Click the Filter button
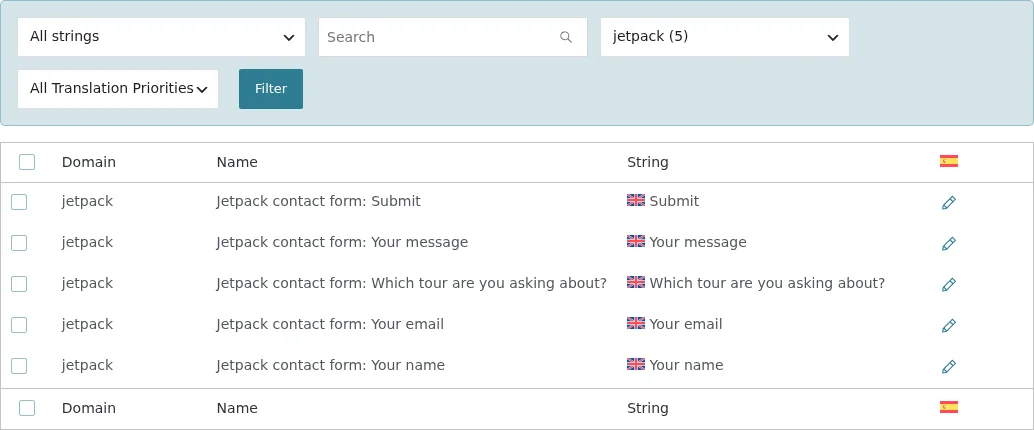Viewport: 1034px width, 430px height. click(x=271, y=89)
